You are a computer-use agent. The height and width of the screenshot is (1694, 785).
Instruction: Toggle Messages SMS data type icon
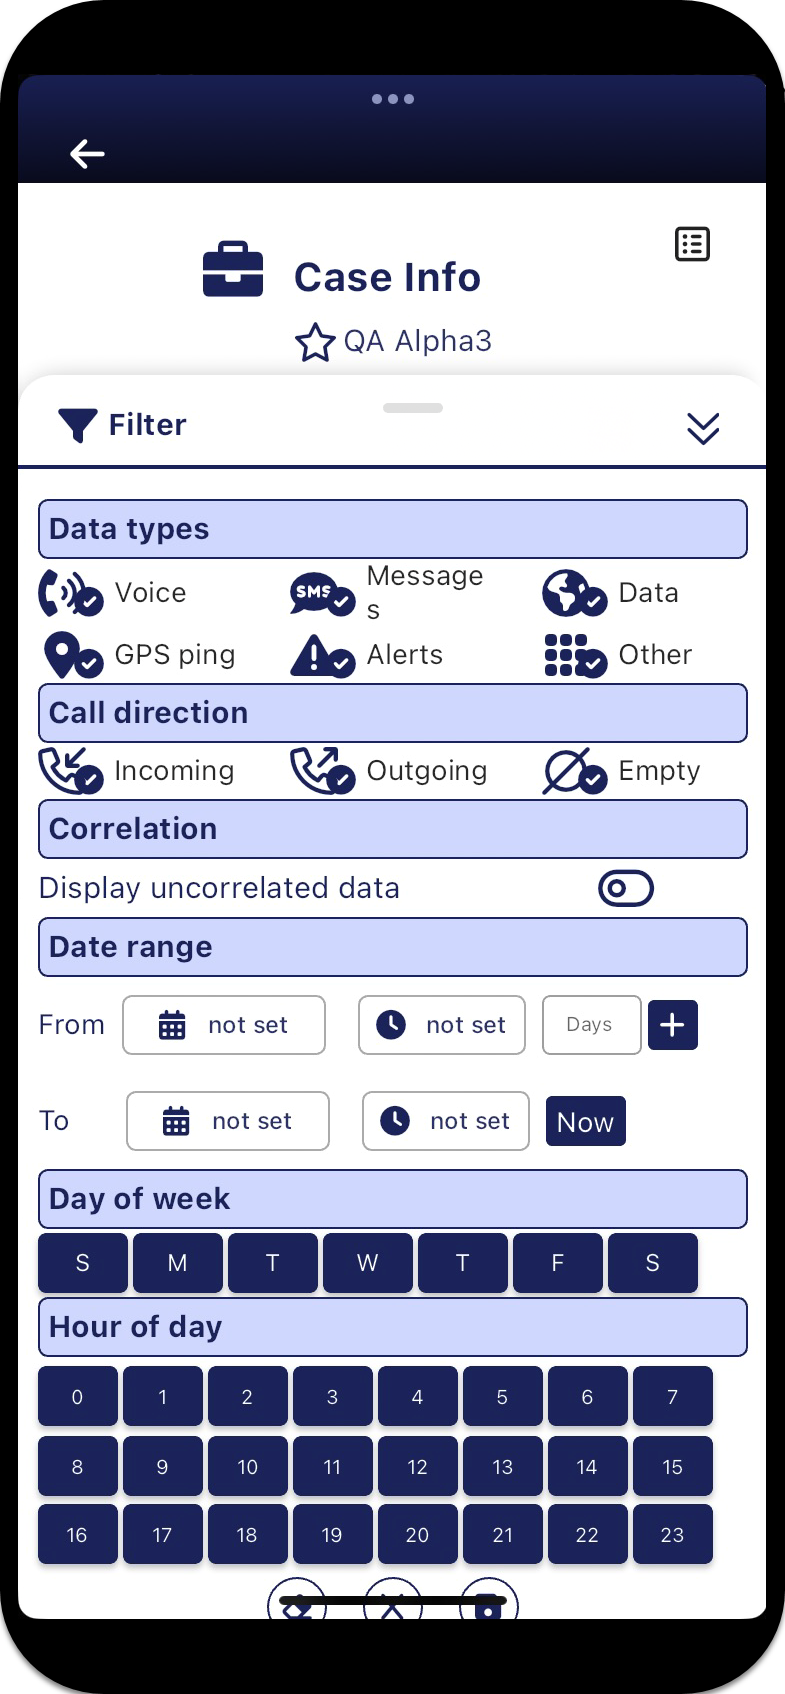coord(322,593)
